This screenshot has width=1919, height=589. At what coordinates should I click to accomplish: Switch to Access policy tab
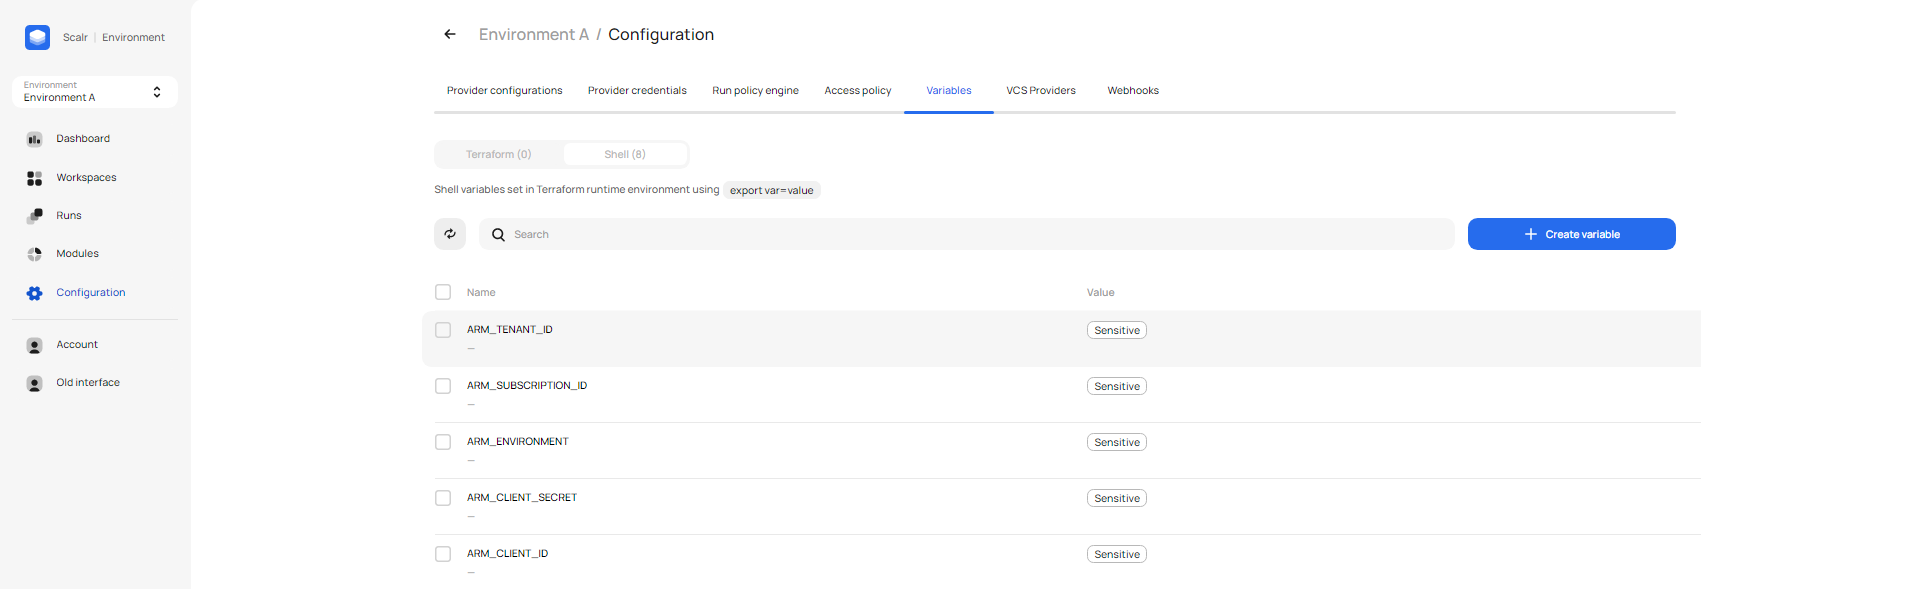pos(857,91)
